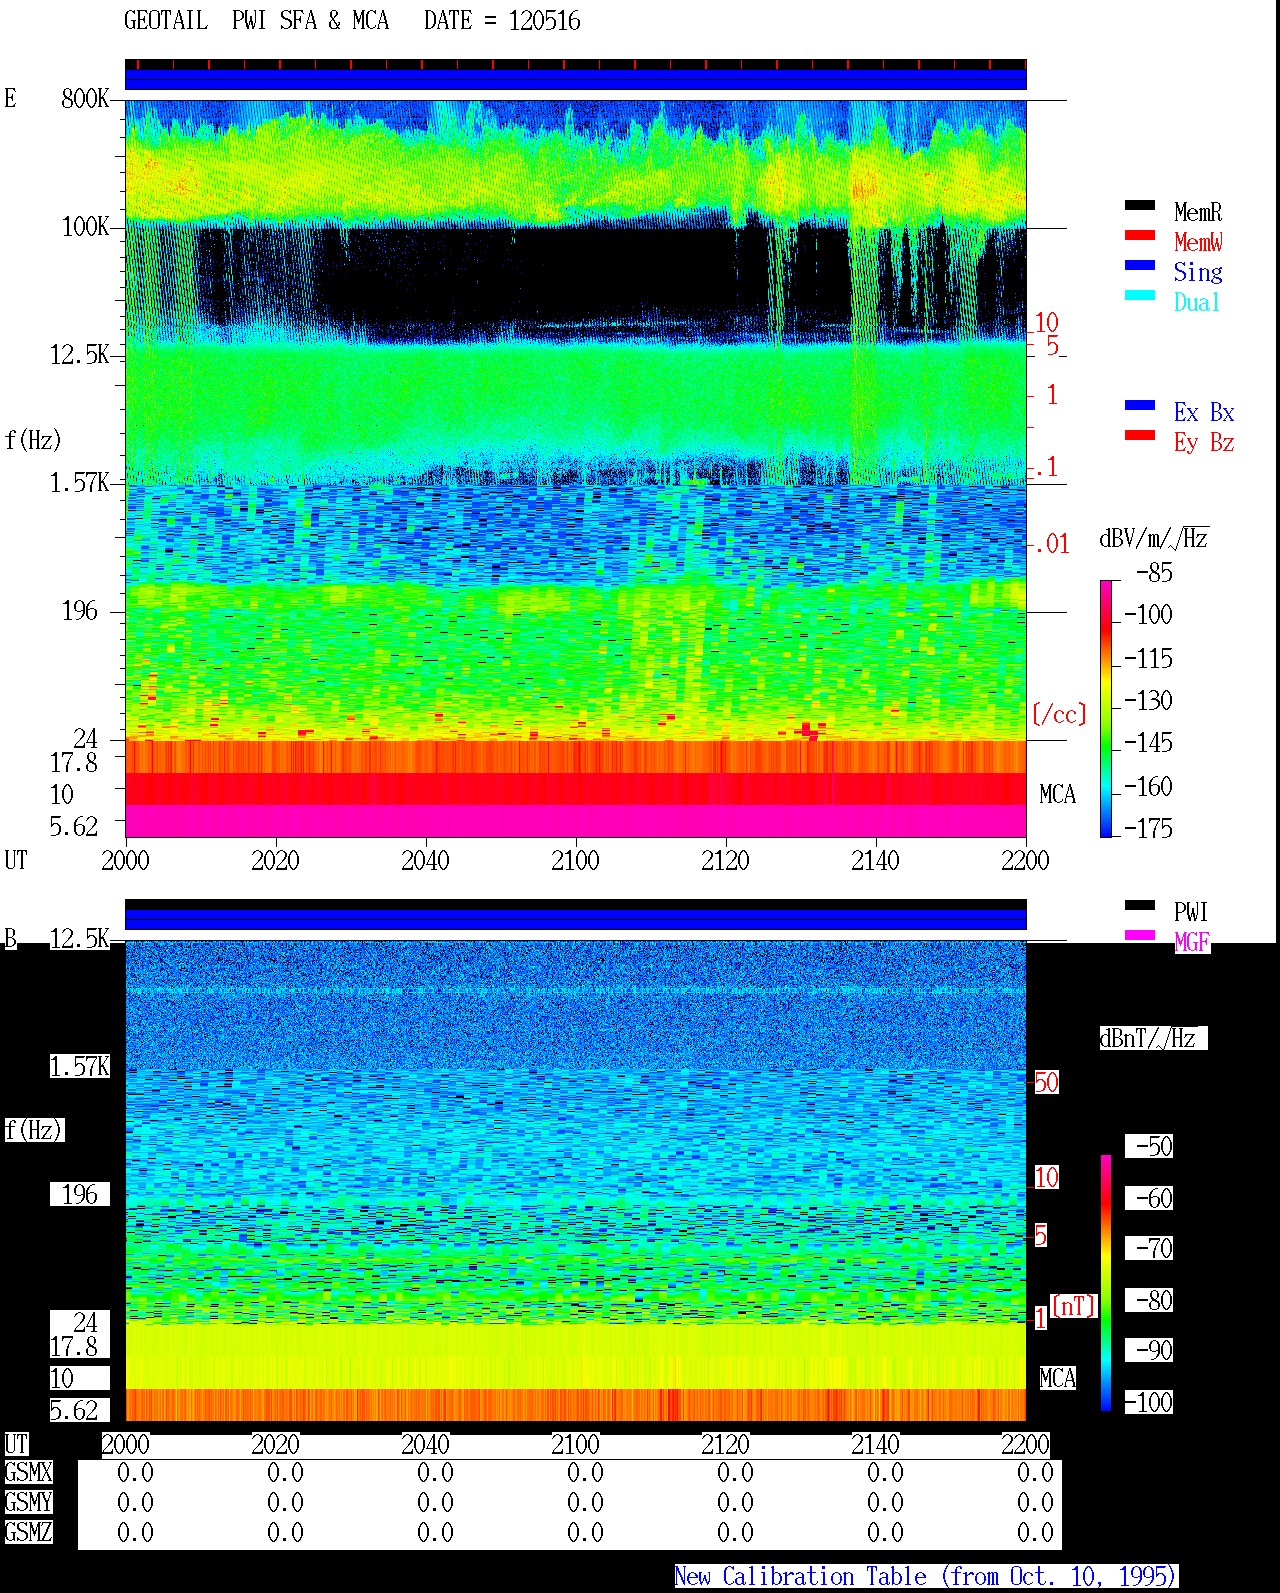Click the '2020' UT tick below E panel
1280x1593 pixels.
pos(275,860)
